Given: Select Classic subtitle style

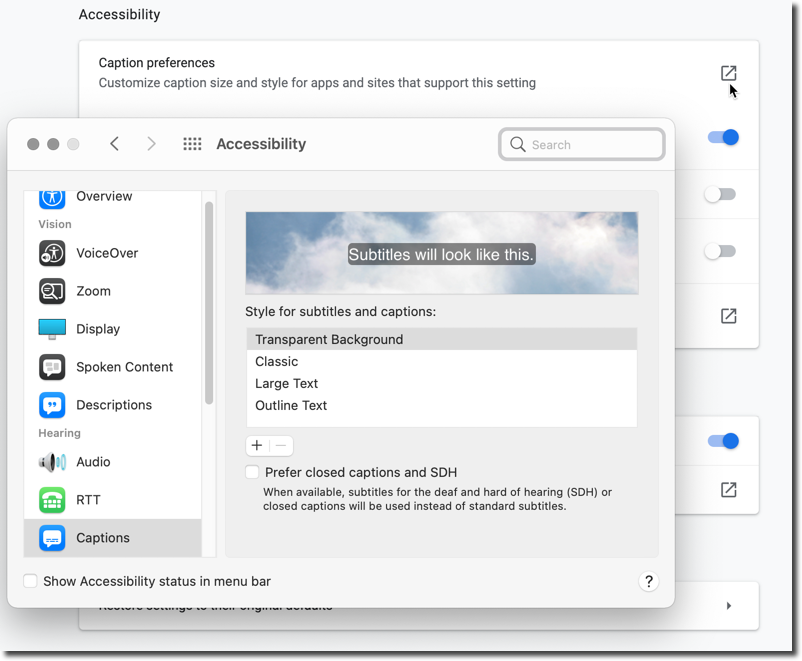Looking at the screenshot, I should pyautogui.click(x=277, y=362).
